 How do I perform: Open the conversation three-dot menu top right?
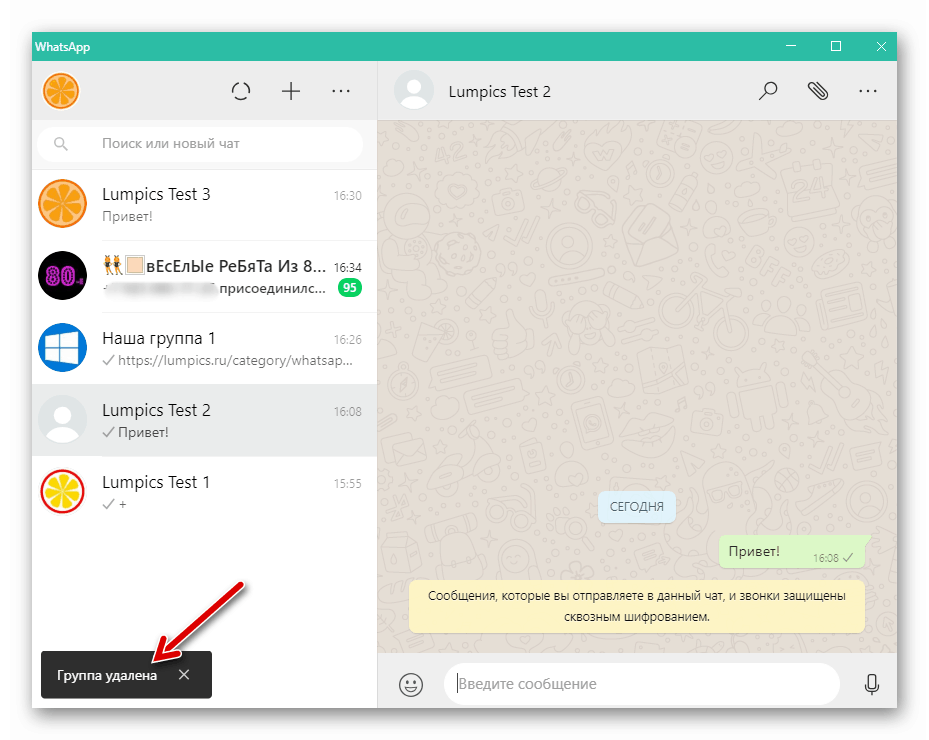pos(868,91)
